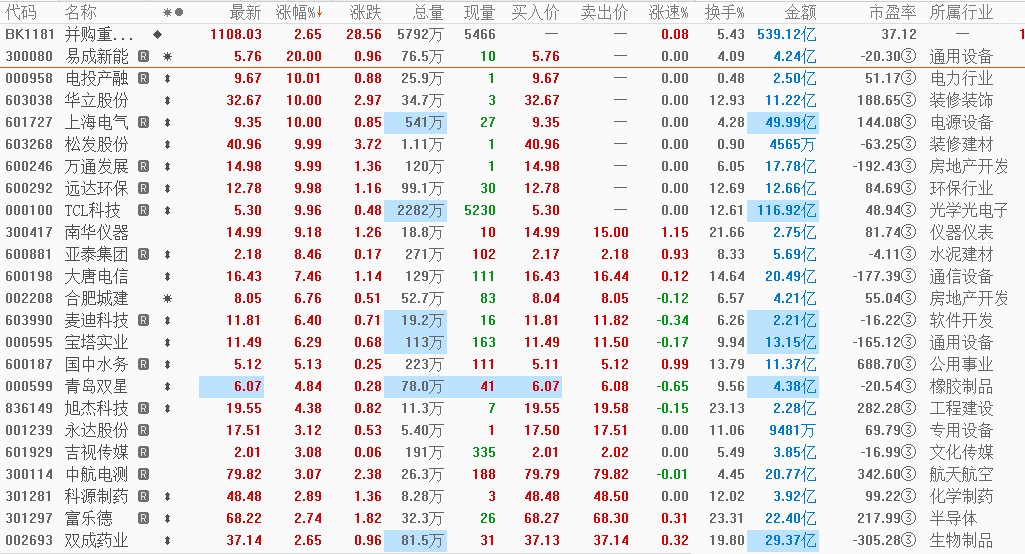
Task: Click the R badge beside 亚泰集团
Action: click(144, 254)
